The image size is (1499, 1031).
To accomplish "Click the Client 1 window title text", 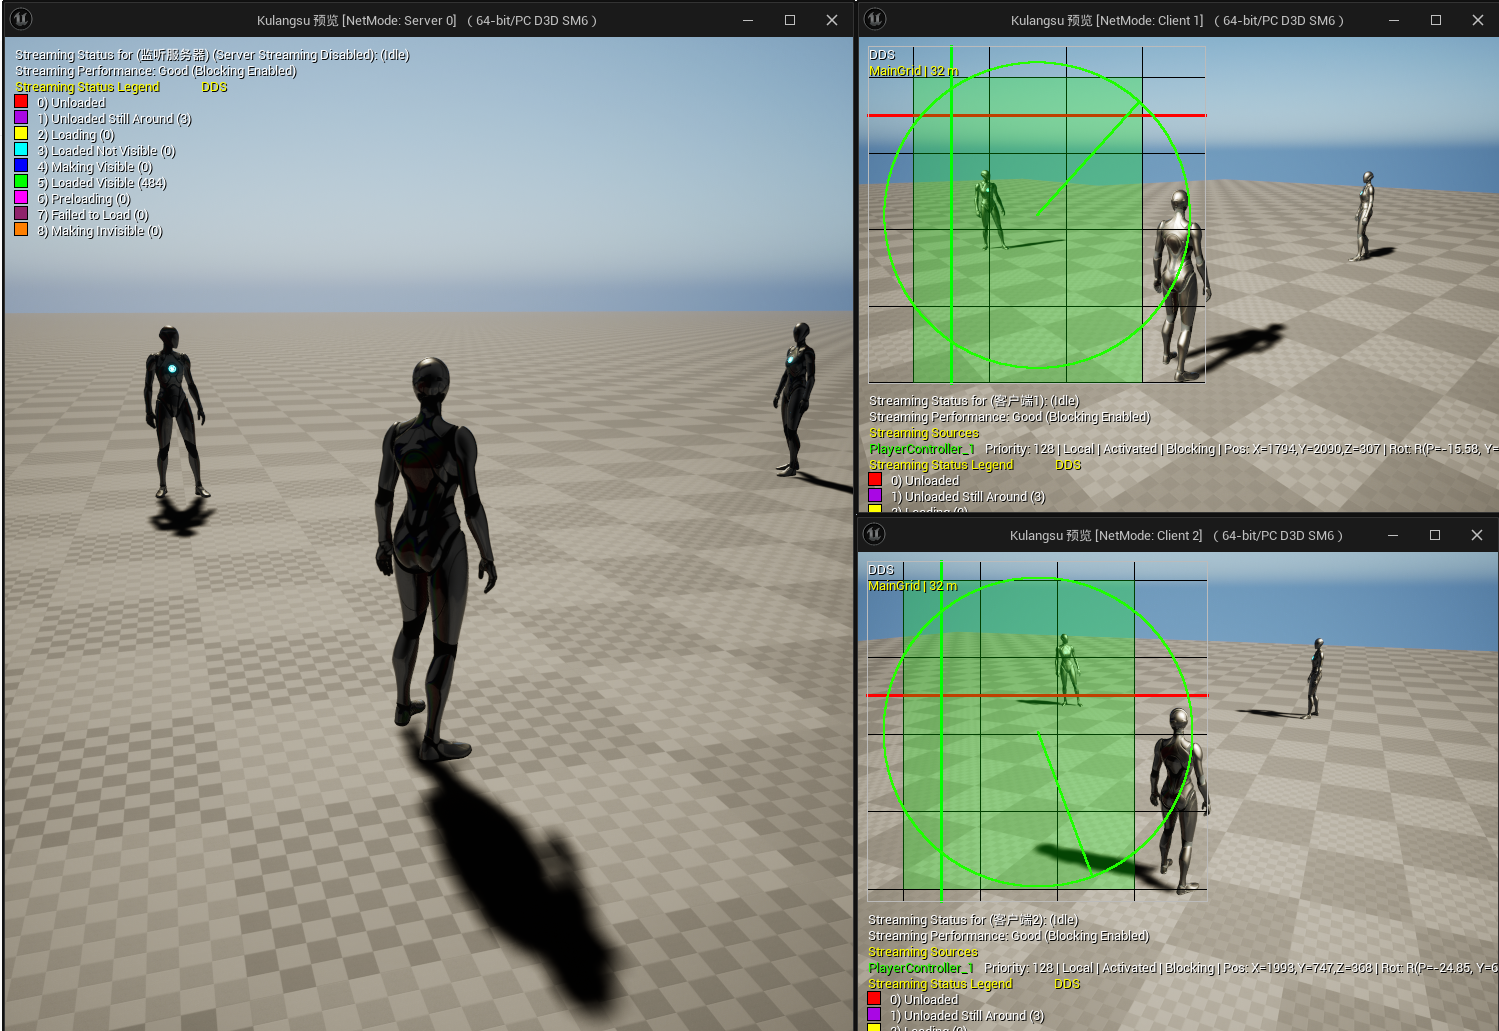I will point(1178,20).
